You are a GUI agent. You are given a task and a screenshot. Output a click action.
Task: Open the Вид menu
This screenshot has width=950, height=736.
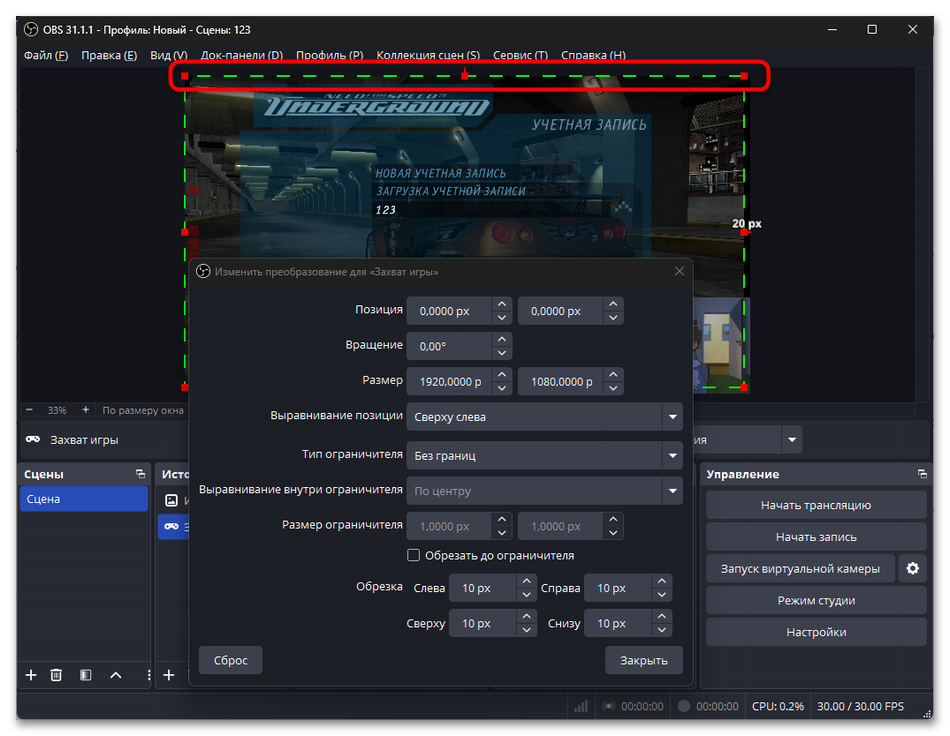tap(168, 55)
